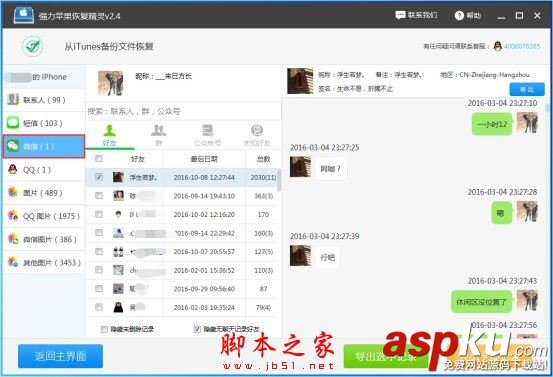Click the 嗯 message bubble
553x377 pixels.
pos(501,213)
